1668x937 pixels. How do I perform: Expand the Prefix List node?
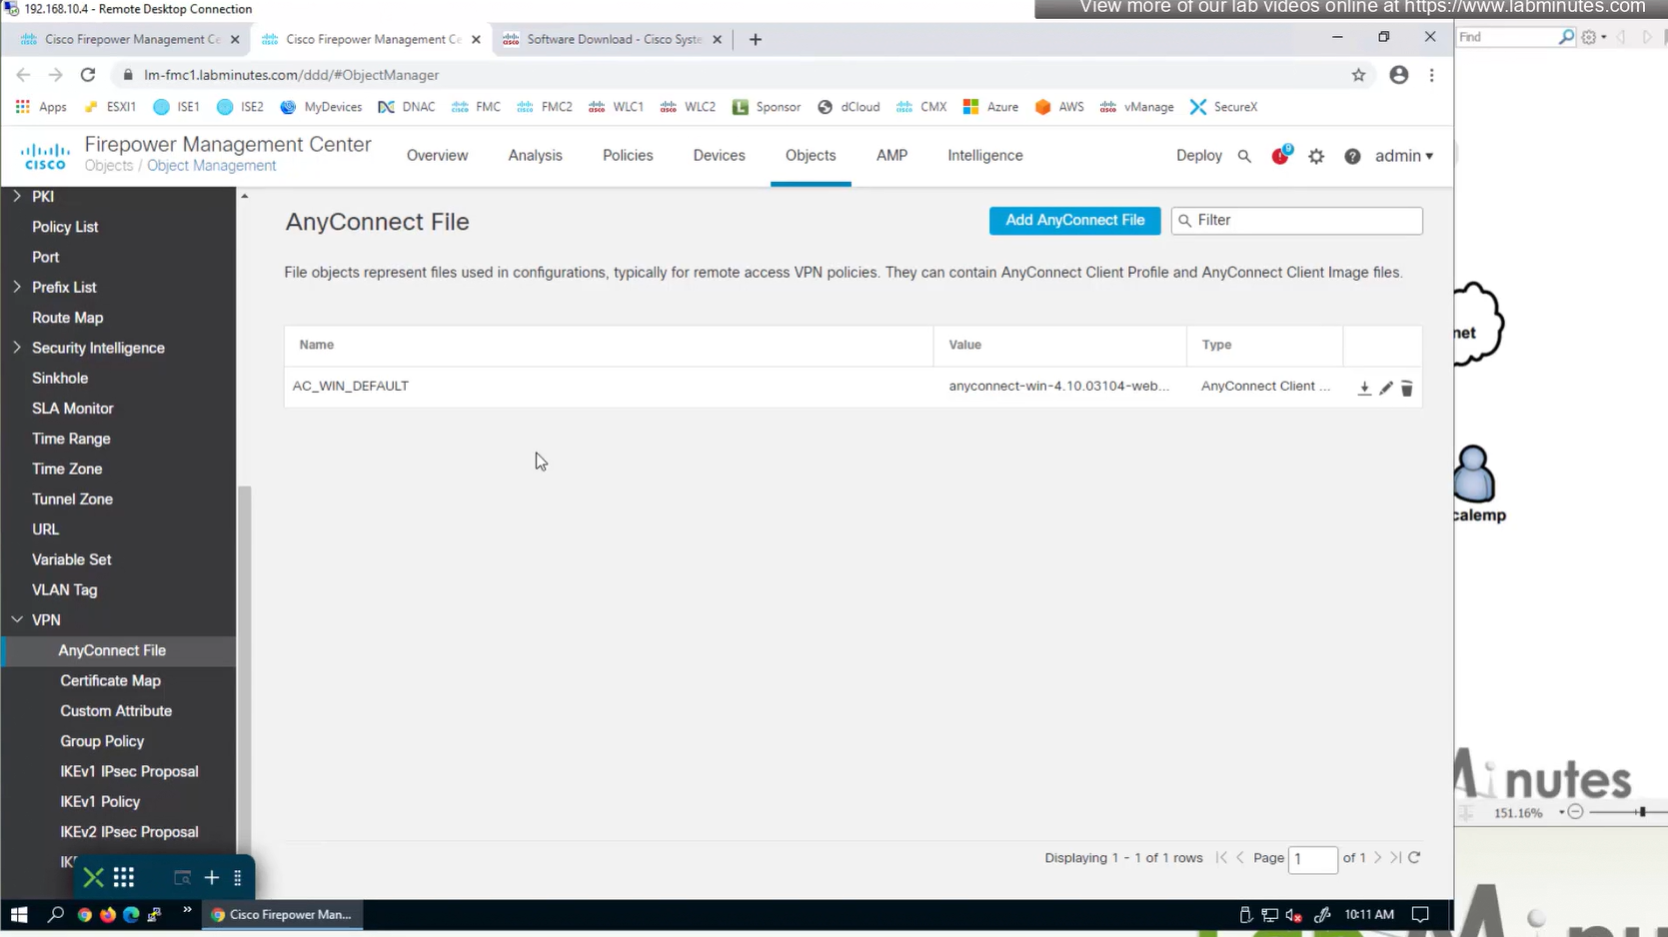(x=17, y=287)
